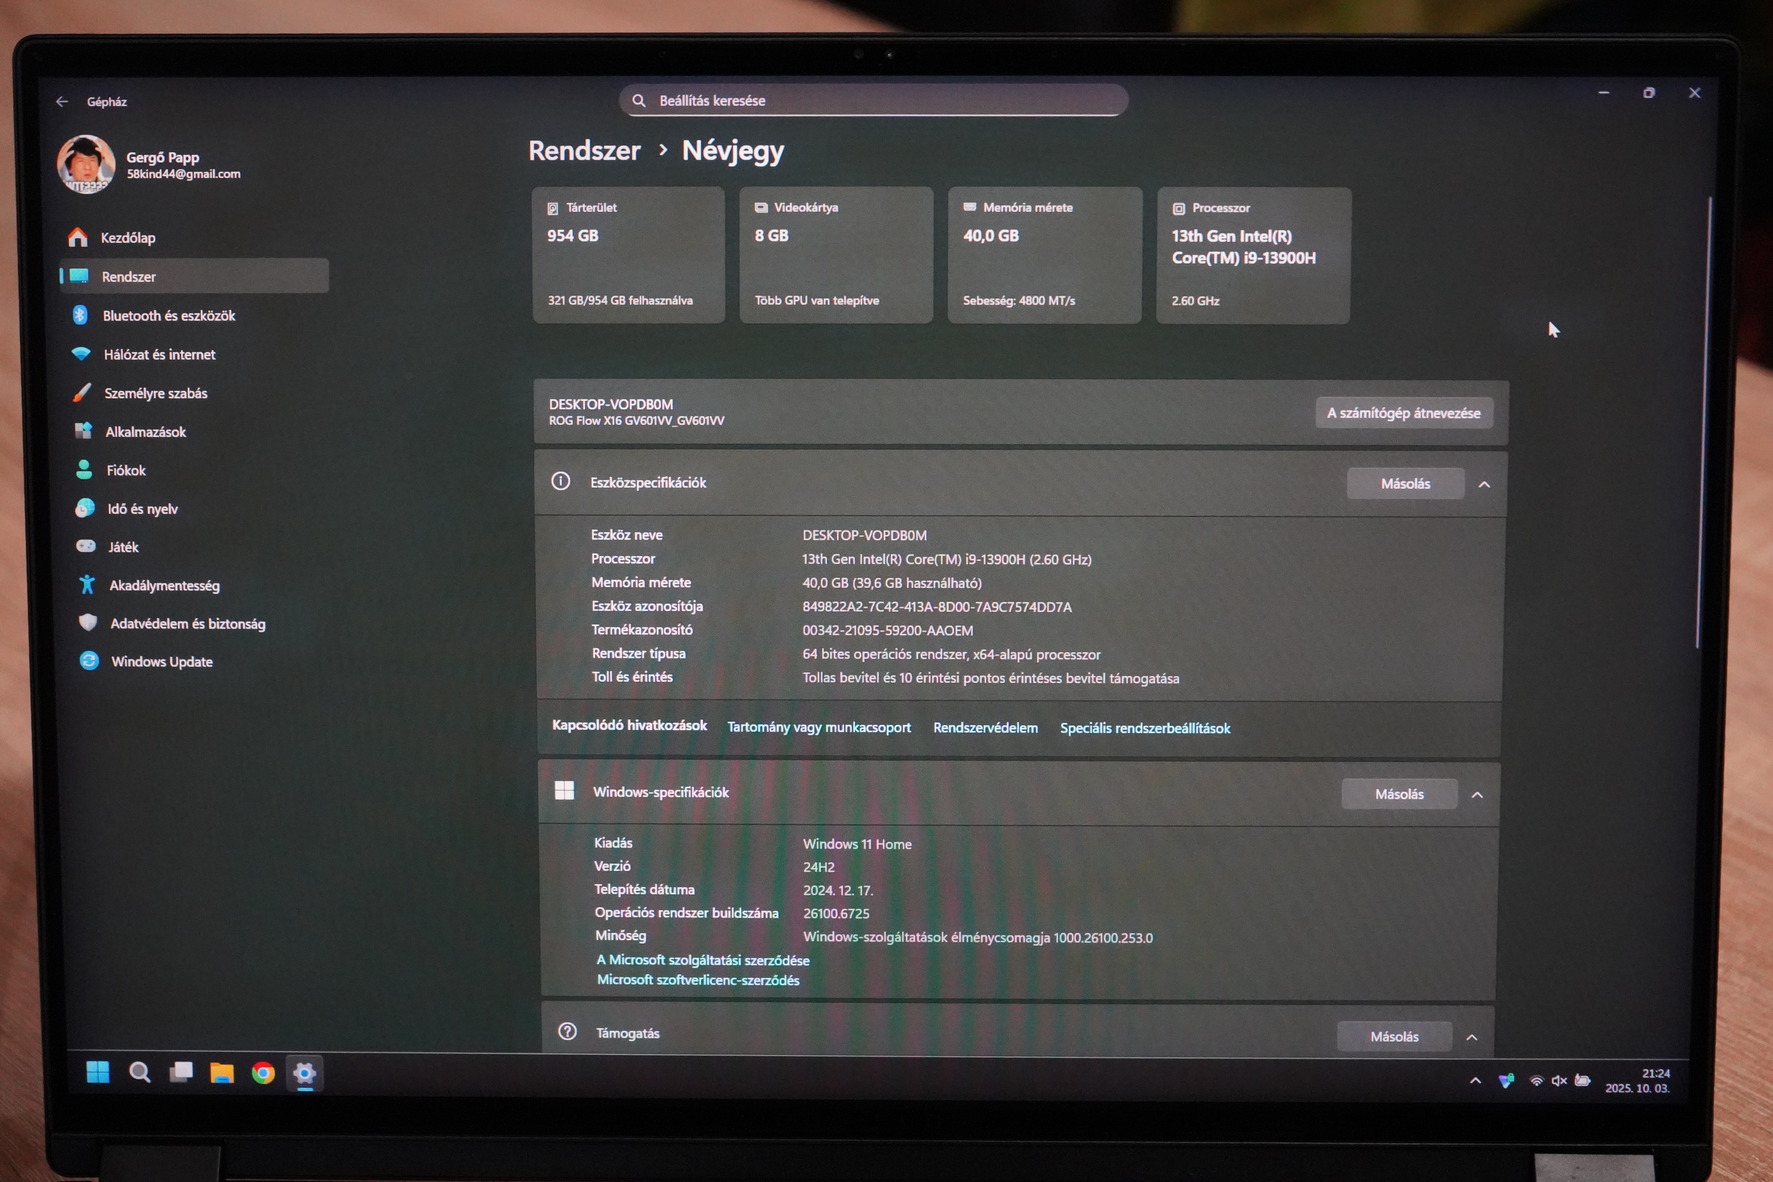Viewport: 1773px width, 1182px height.
Task: Collapse the Támogatás section
Action: [x=1472, y=1037]
